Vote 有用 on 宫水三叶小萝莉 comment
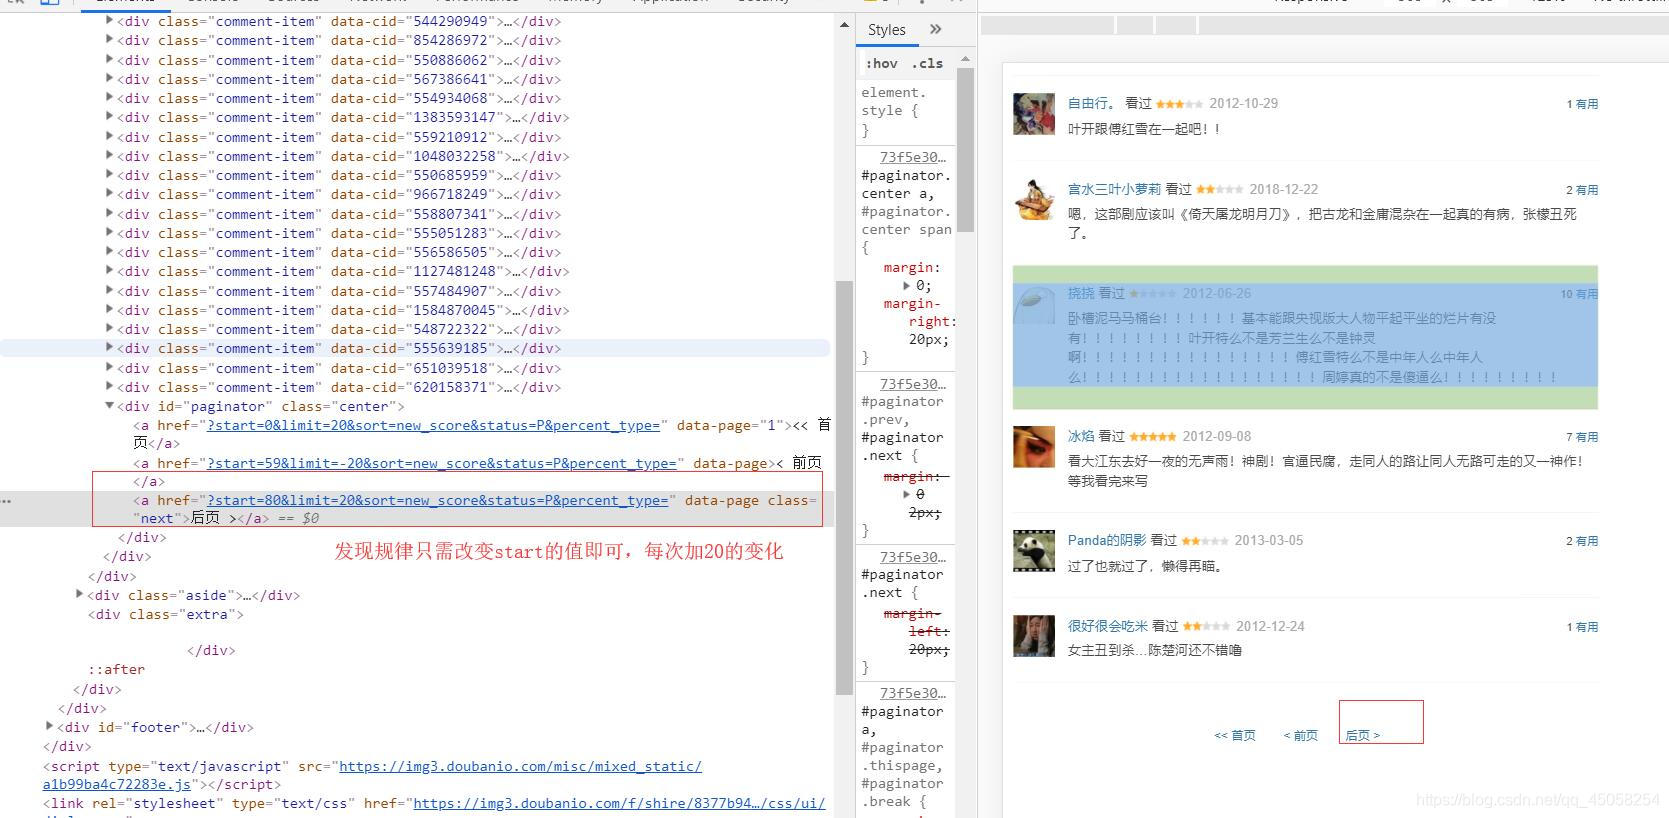Image resolution: width=1669 pixels, height=818 pixels. click(1587, 190)
